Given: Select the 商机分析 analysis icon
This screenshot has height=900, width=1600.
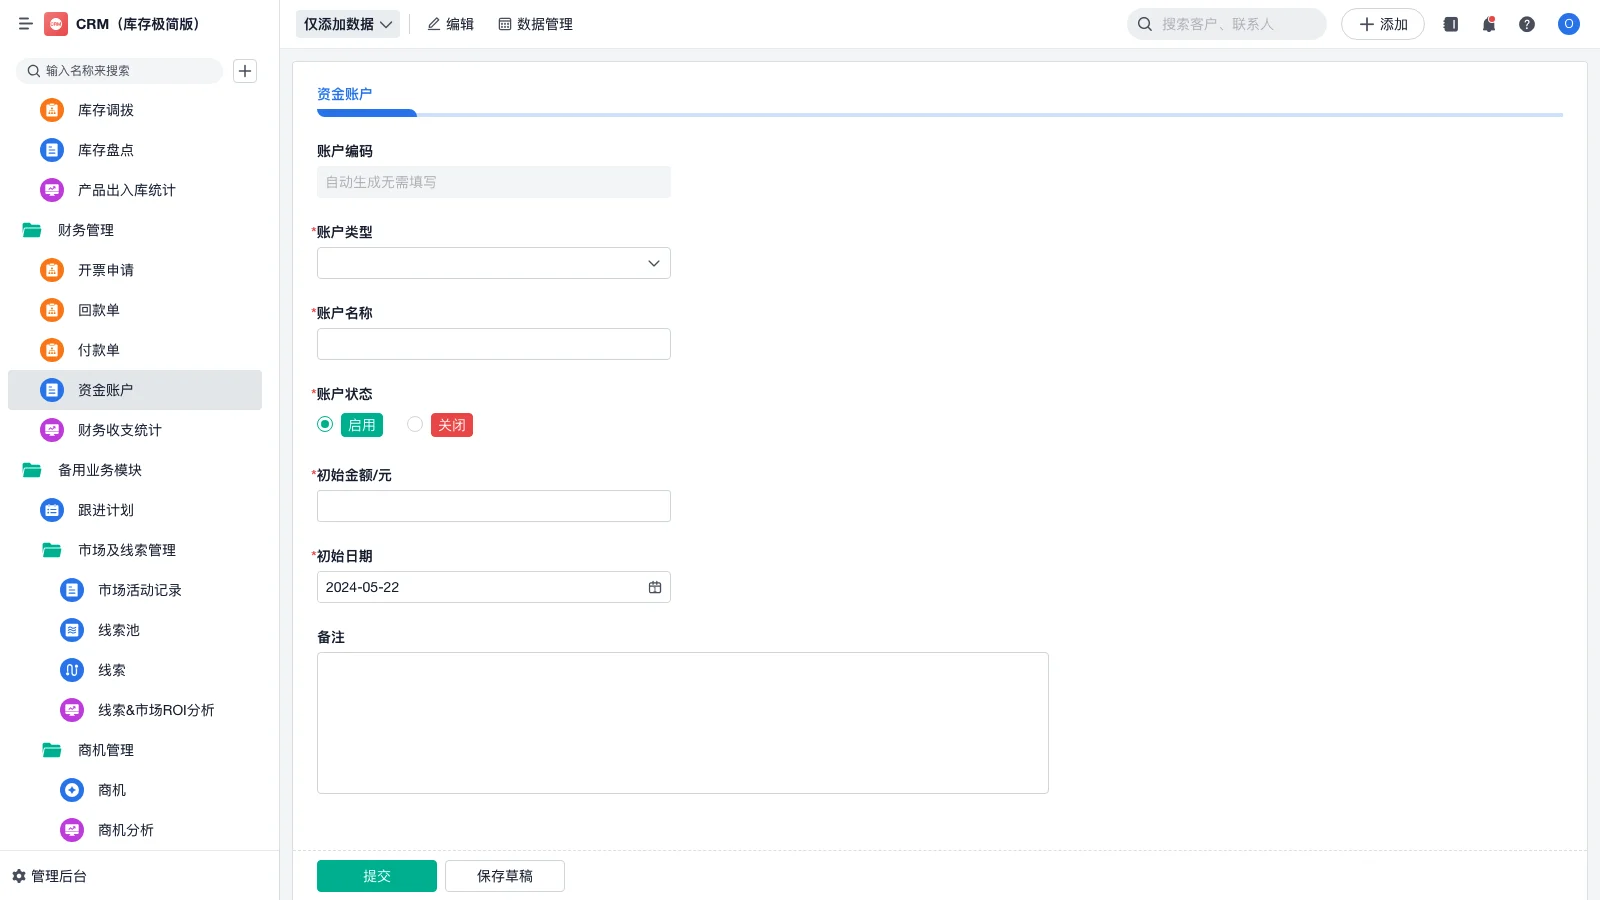Looking at the screenshot, I should [x=71, y=830].
